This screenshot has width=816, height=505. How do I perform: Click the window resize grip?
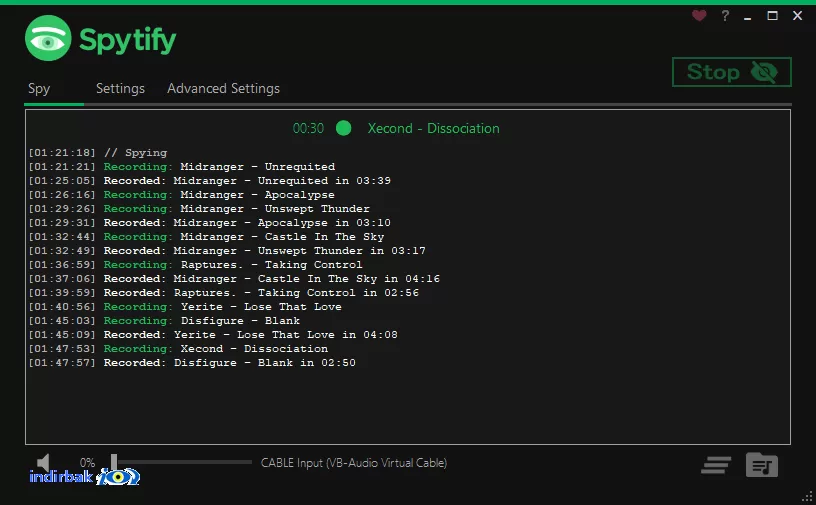807,497
